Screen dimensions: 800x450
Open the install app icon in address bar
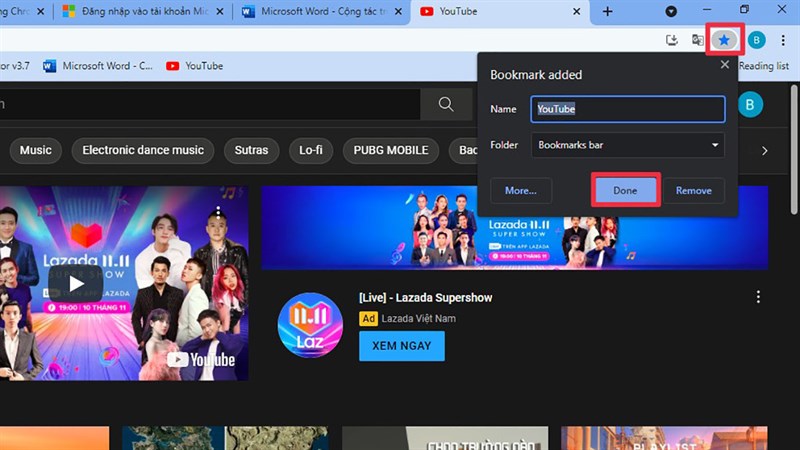[672, 40]
